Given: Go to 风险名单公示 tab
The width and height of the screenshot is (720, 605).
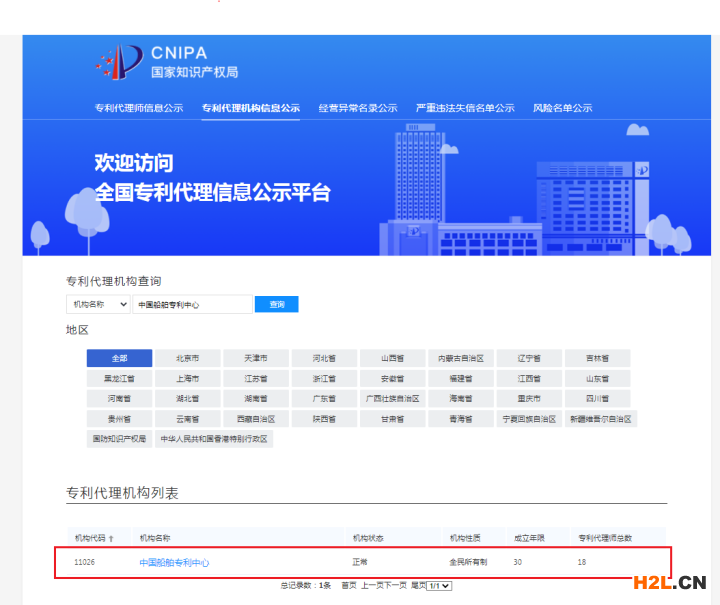Looking at the screenshot, I should [562, 108].
